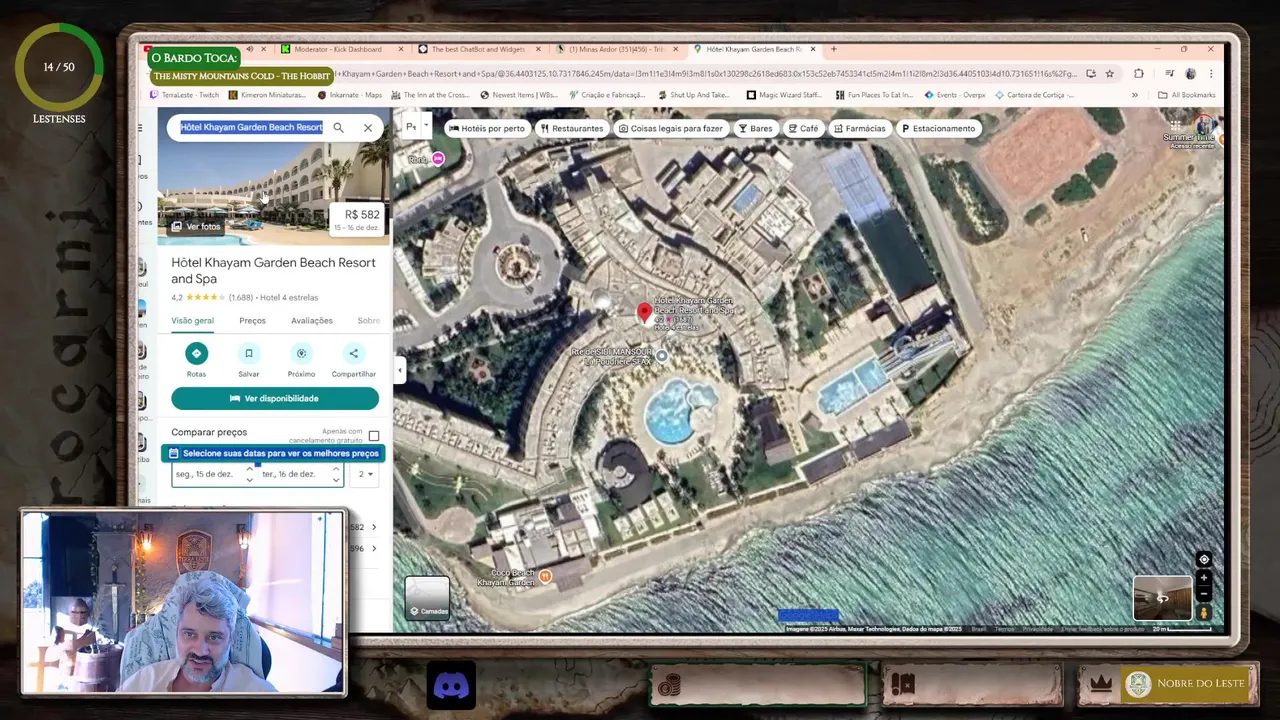Click the Bares filter chip
Screen dimensions: 1280x720
(755, 128)
